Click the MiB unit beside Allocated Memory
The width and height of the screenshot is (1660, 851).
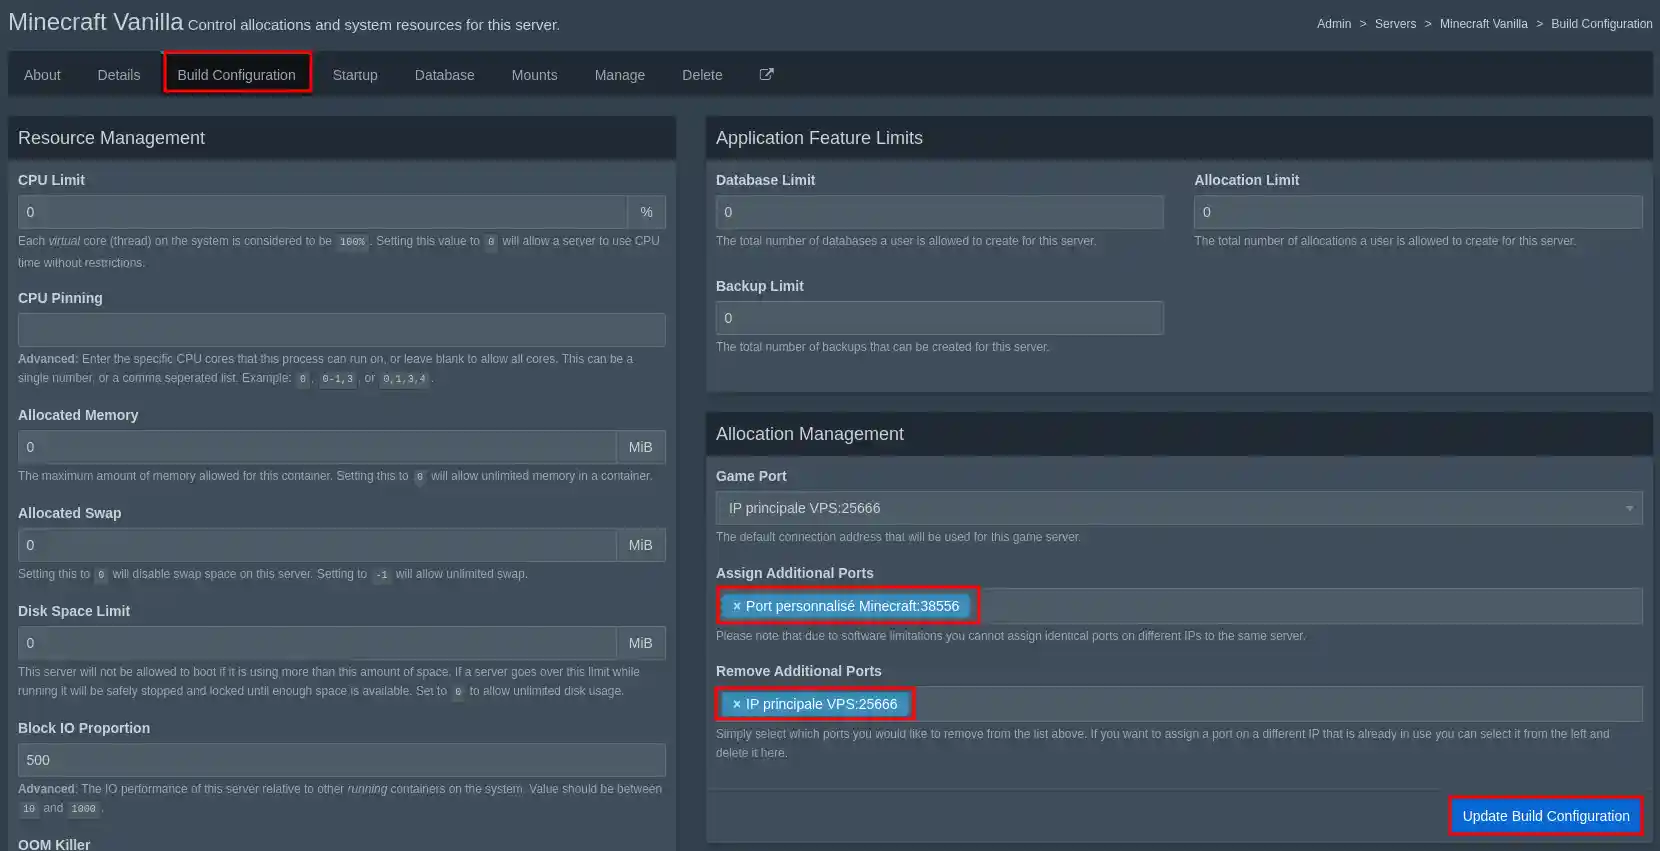point(641,447)
